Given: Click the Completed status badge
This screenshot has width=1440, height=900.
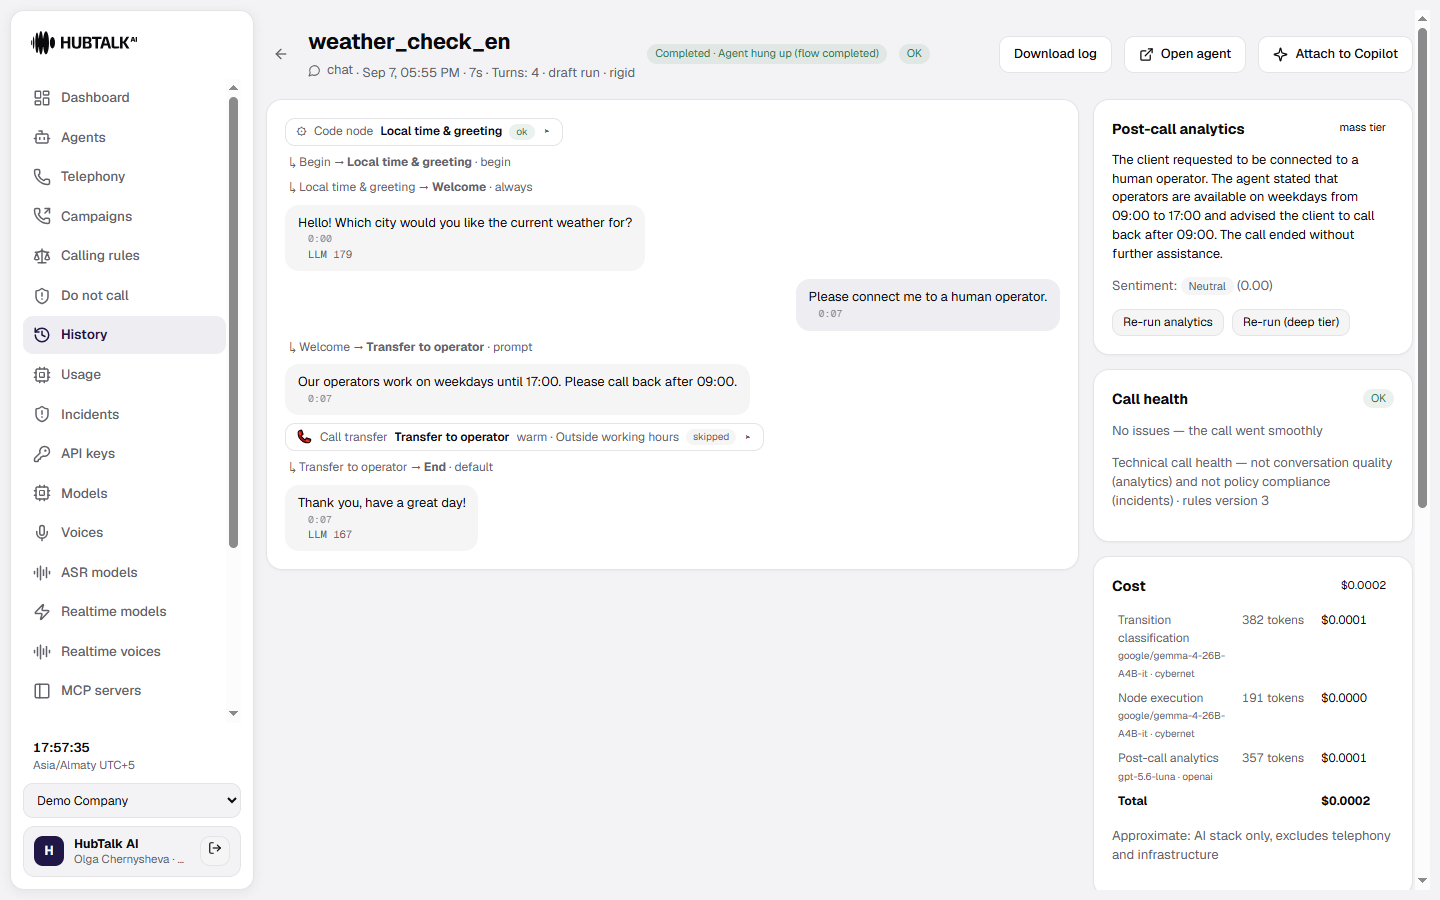Looking at the screenshot, I should (x=767, y=54).
